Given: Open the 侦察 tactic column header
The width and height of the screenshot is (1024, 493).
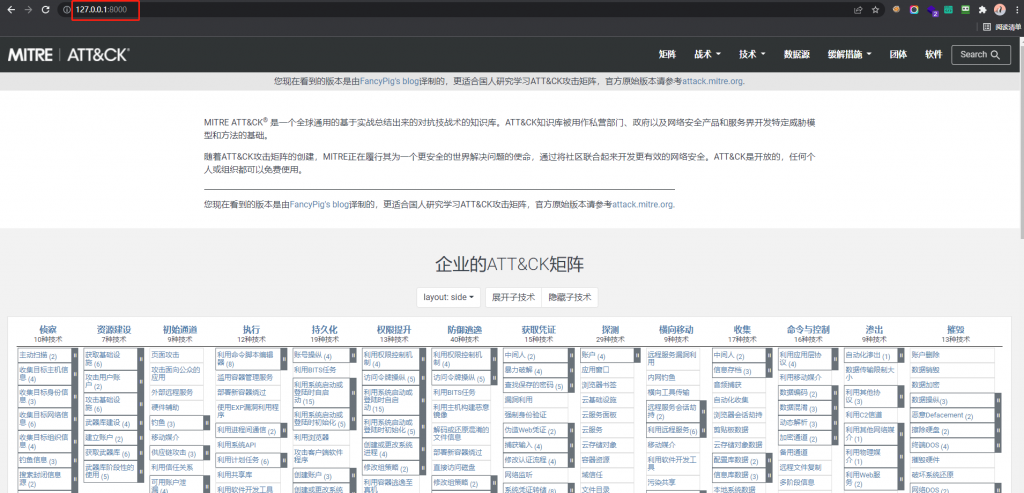Looking at the screenshot, I should click(48, 330).
